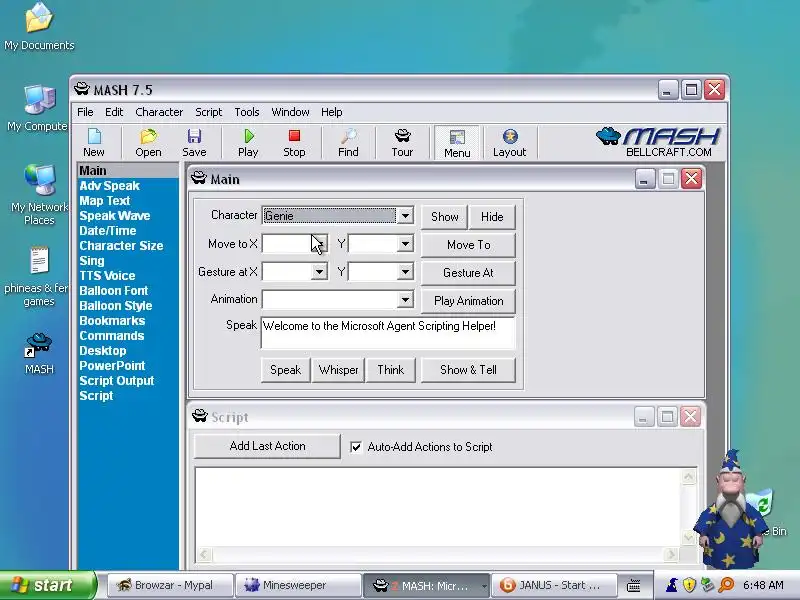Screen dimensions: 800x600
Task: Click into the Speak text field
Action: click(x=388, y=333)
